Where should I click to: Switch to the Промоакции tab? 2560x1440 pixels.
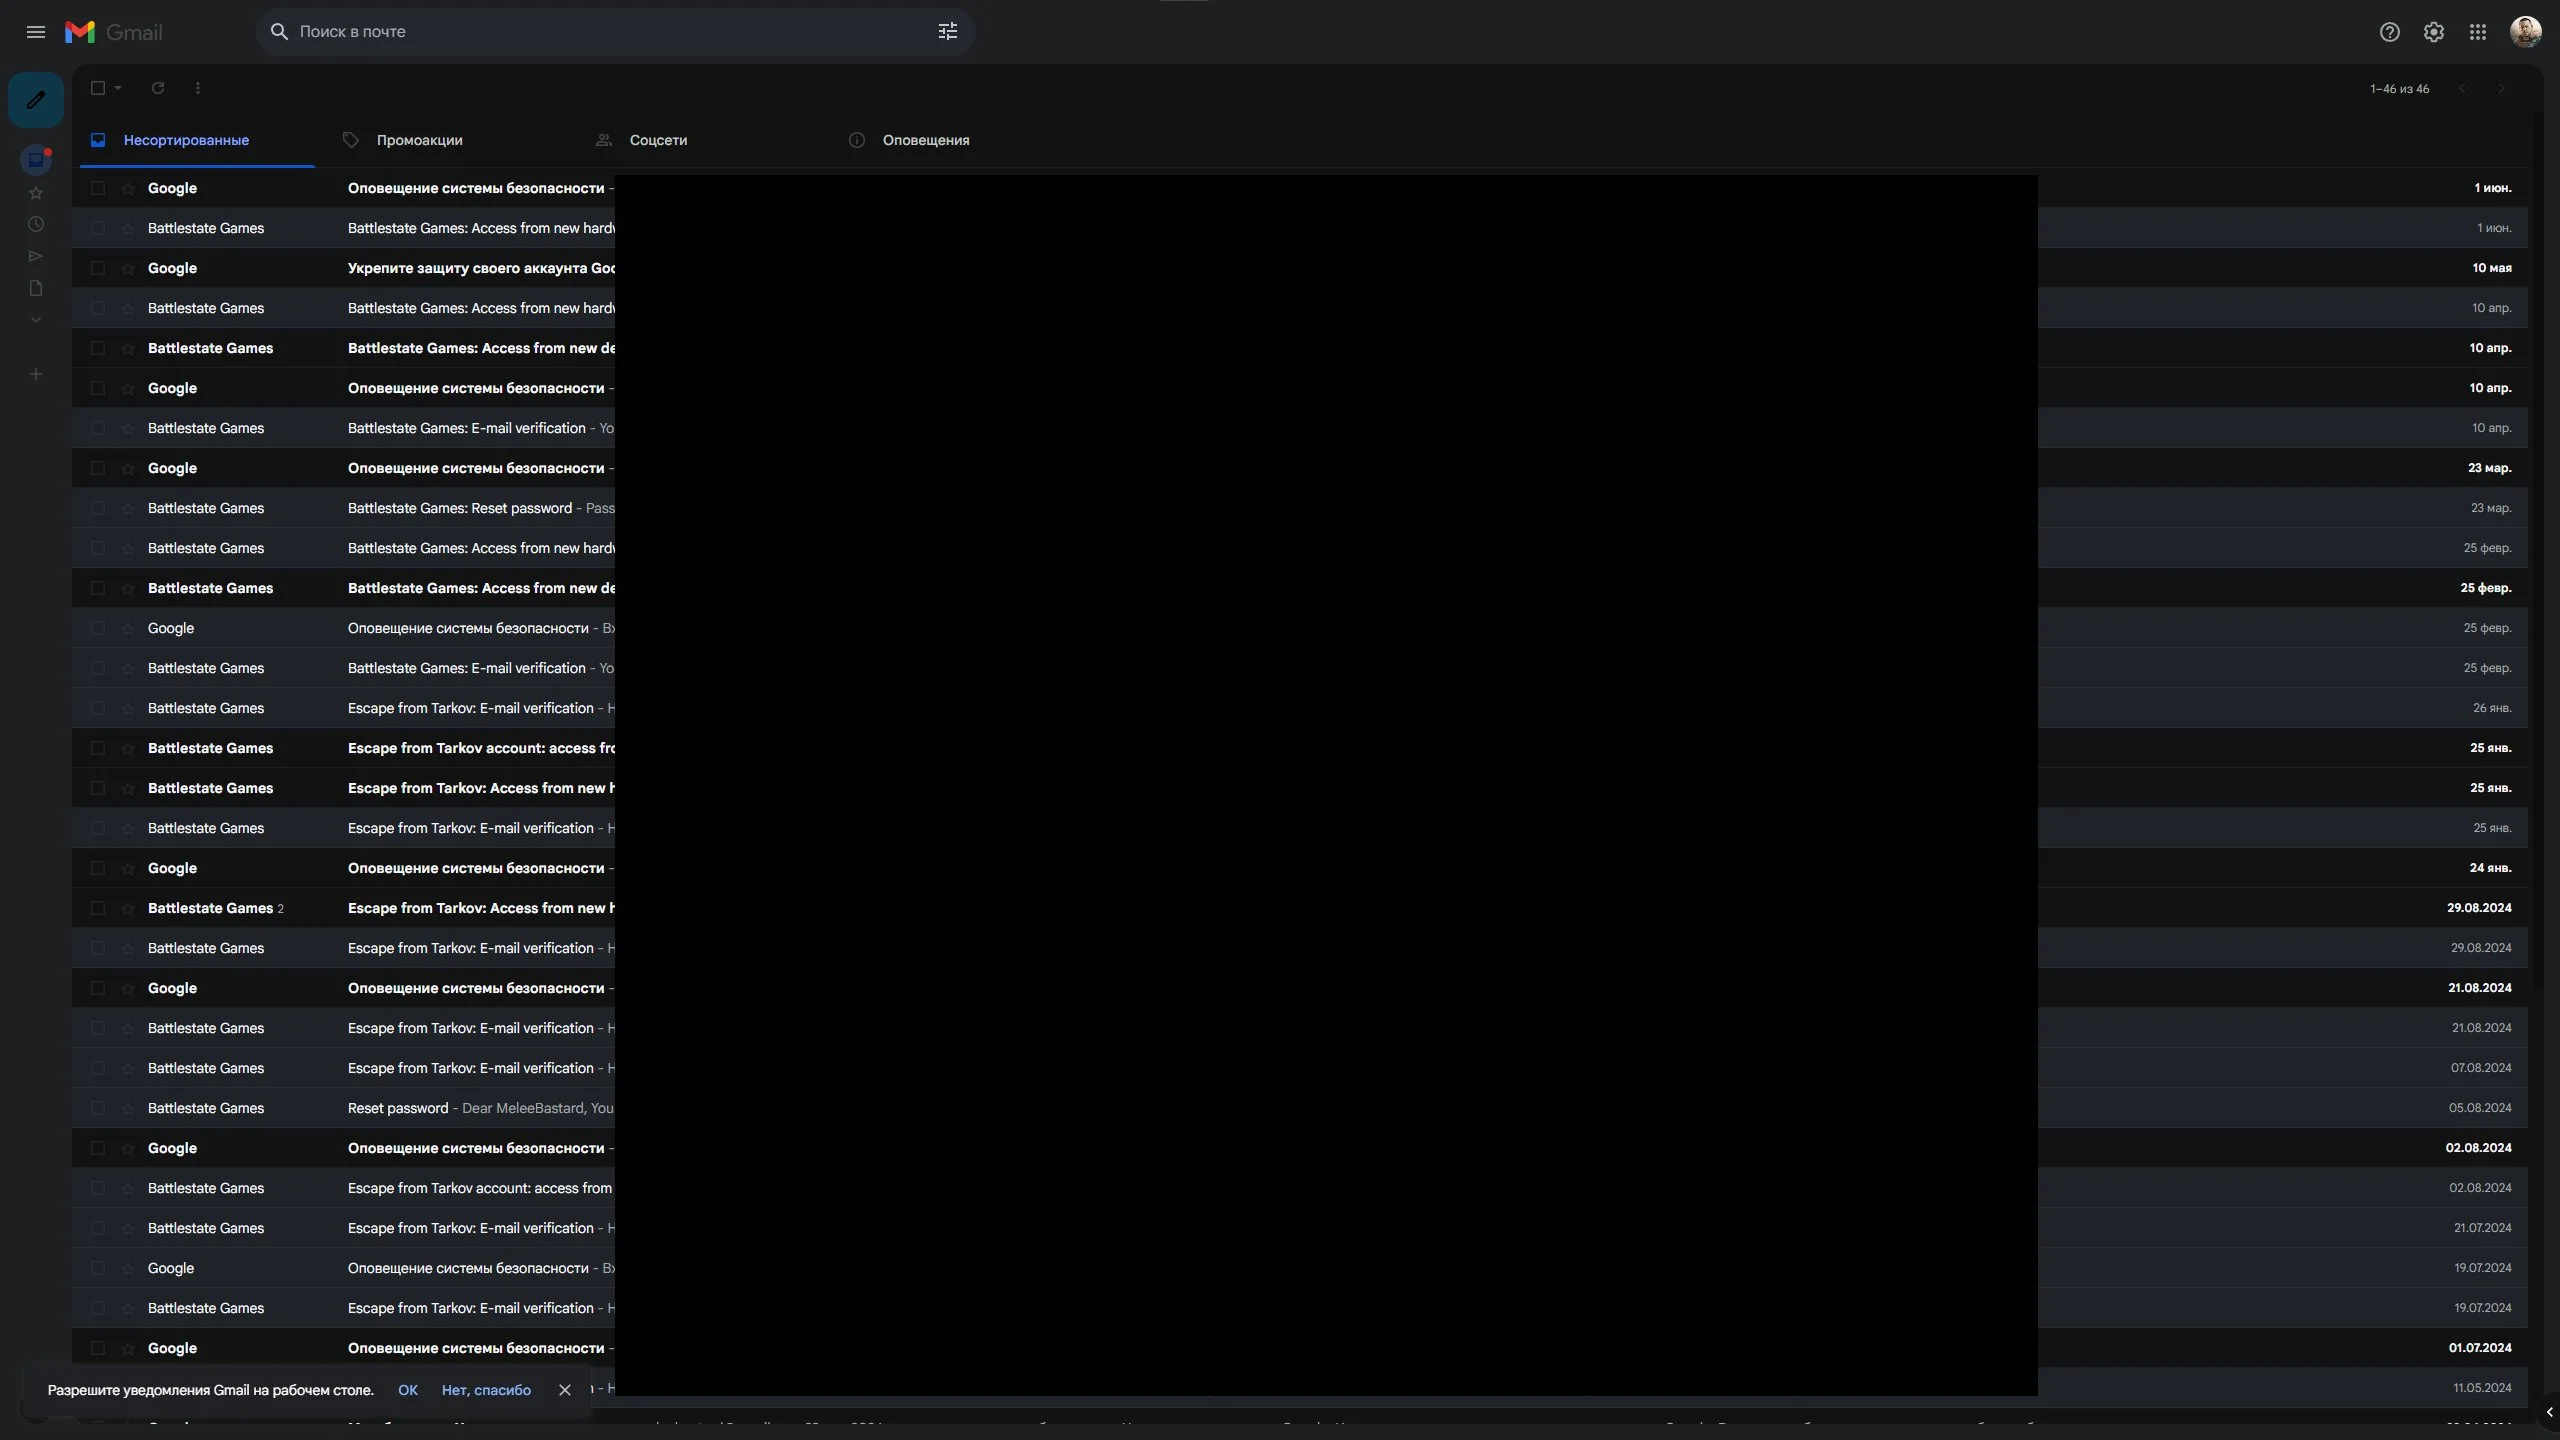tap(419, 140)
